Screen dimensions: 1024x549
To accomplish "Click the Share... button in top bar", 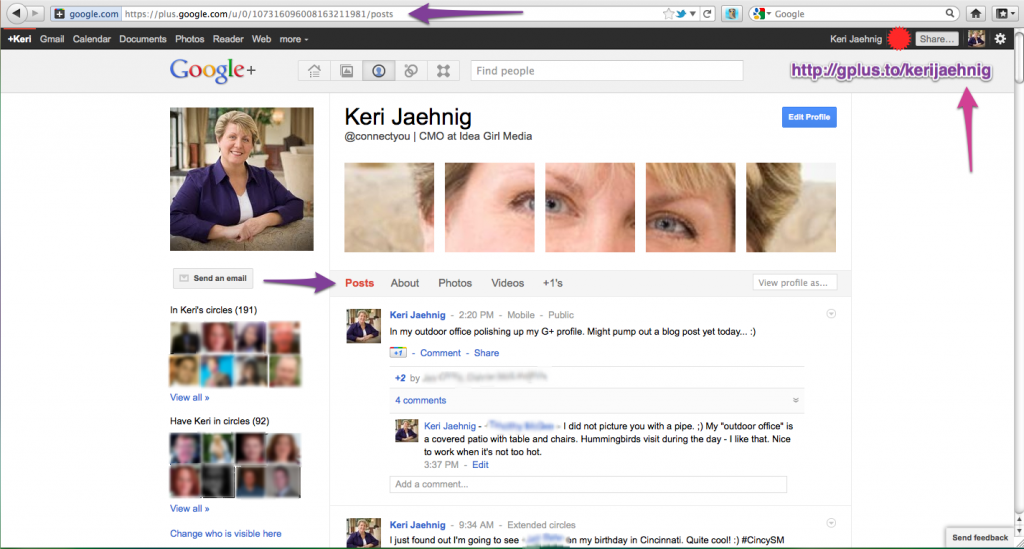I will (x=936, y=39).
